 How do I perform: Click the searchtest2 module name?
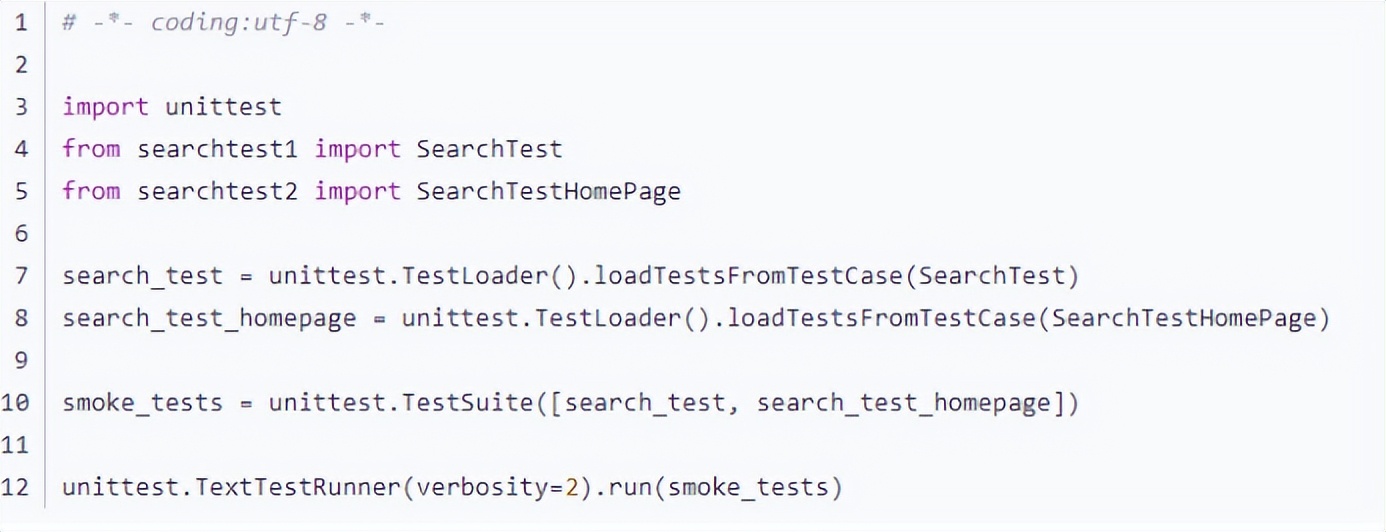pyautogui.click(x=217, y=191)
